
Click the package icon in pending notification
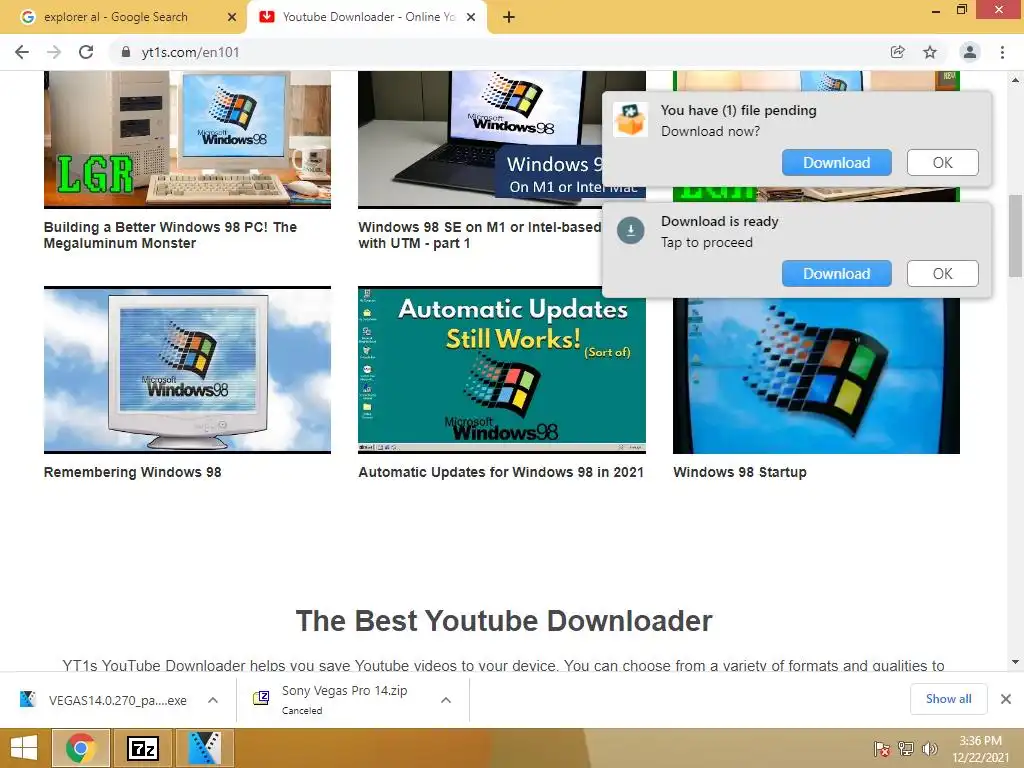click(630, 120)
